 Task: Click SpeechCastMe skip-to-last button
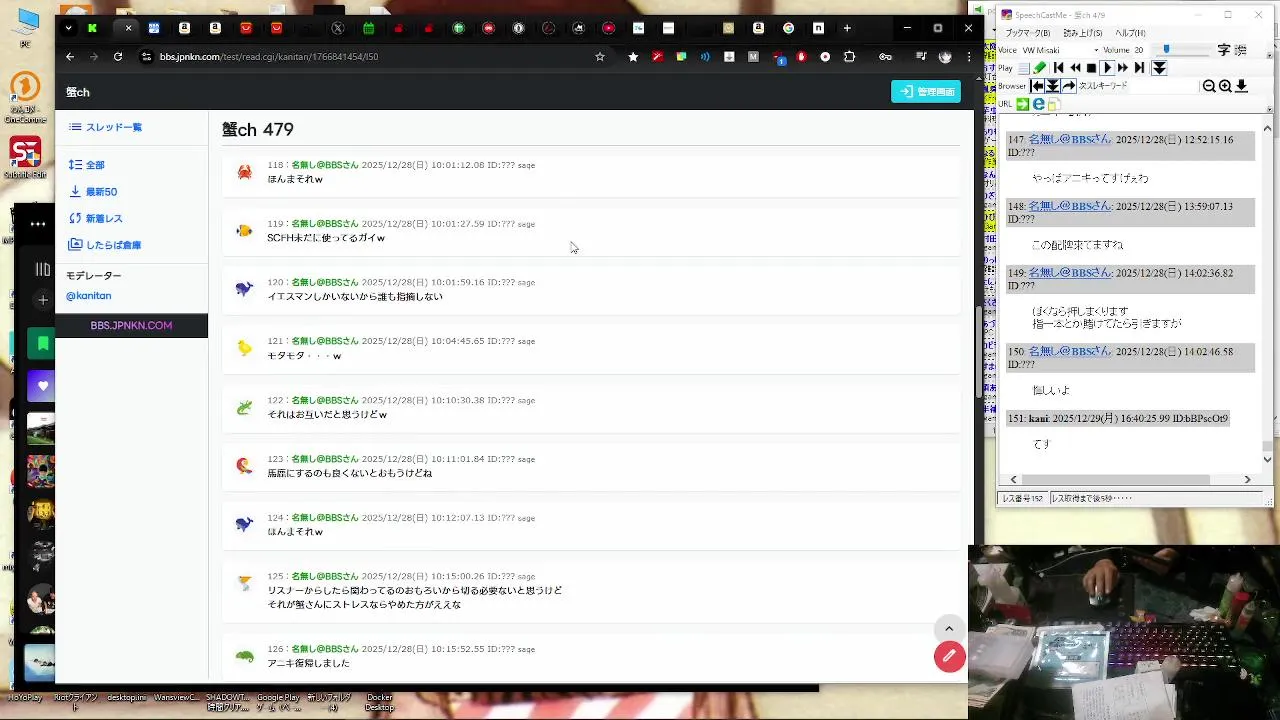coord(1139,68)
